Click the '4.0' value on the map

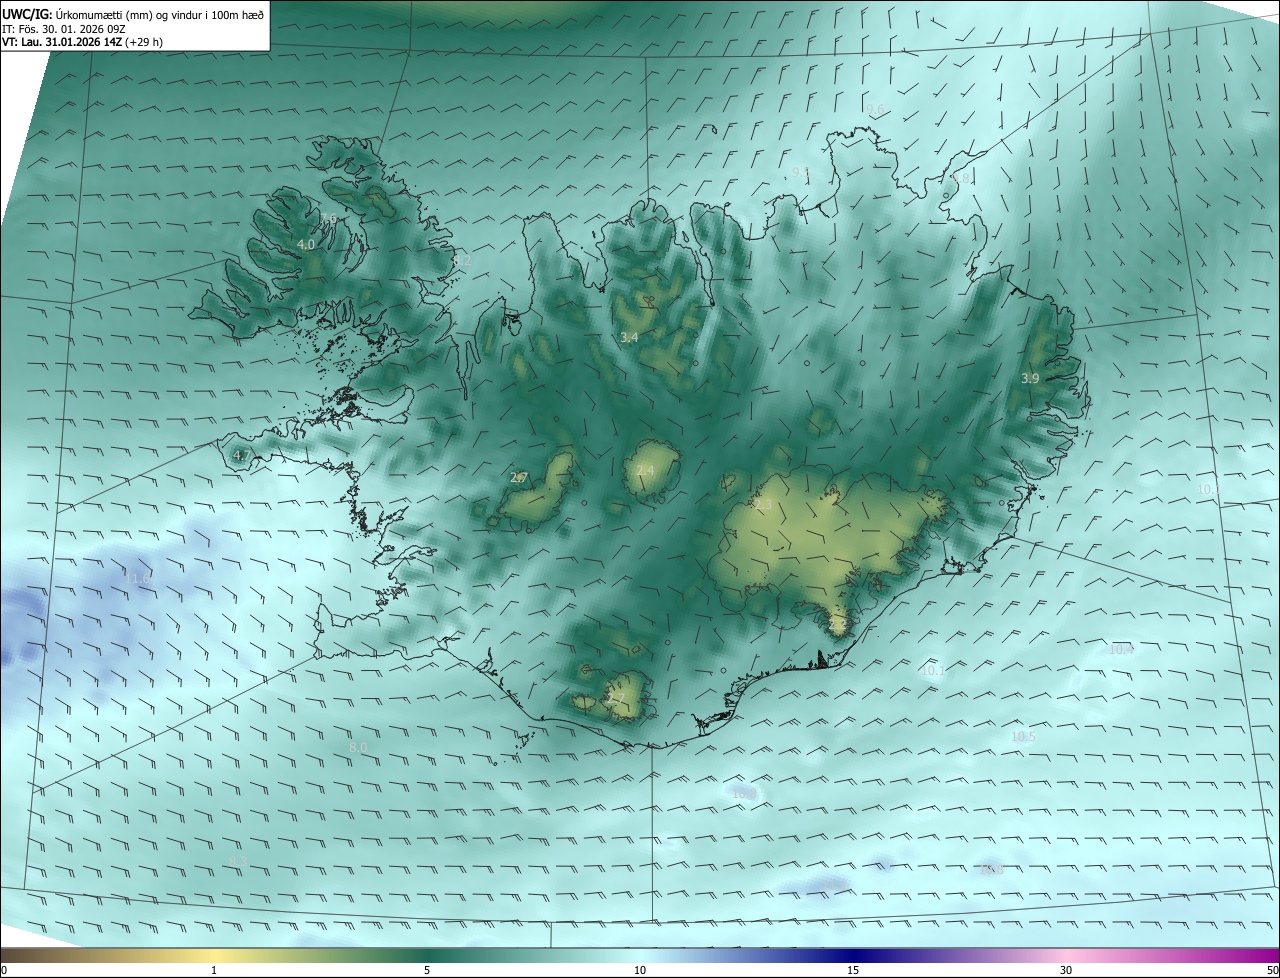(306, 244)
